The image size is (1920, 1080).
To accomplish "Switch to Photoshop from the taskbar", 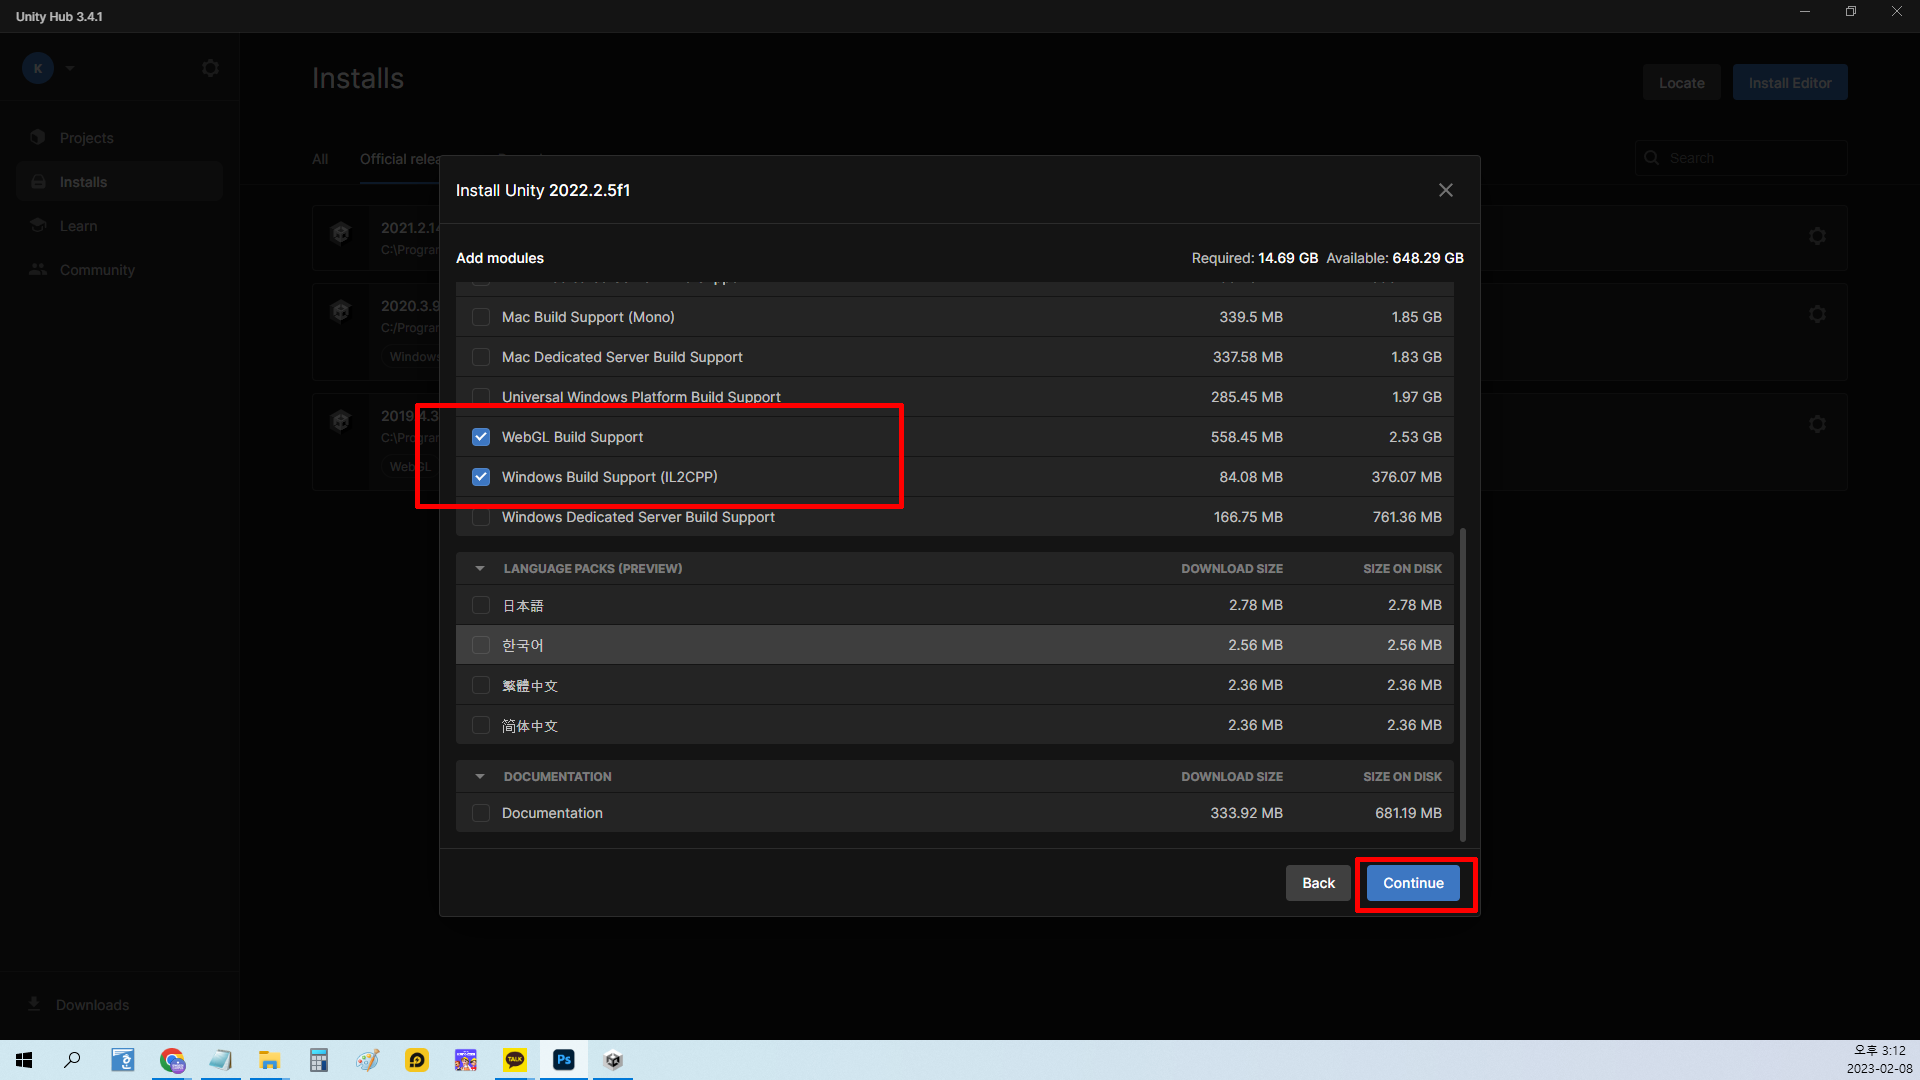I will coord(564,1060).
